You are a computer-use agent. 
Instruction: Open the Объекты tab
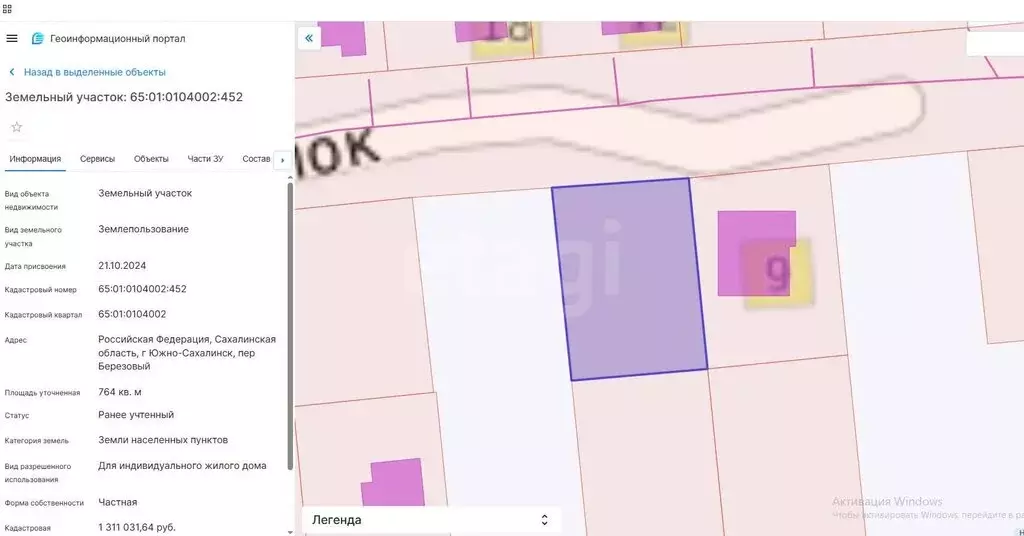point(151,159)
